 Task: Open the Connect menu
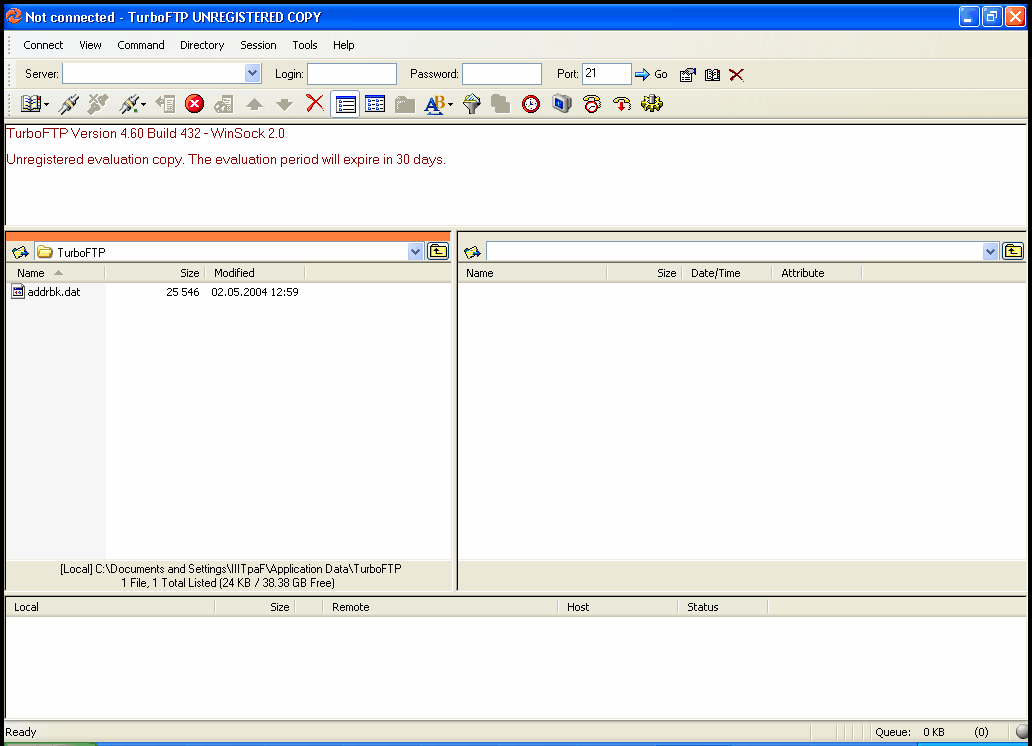tap(43, 45)
